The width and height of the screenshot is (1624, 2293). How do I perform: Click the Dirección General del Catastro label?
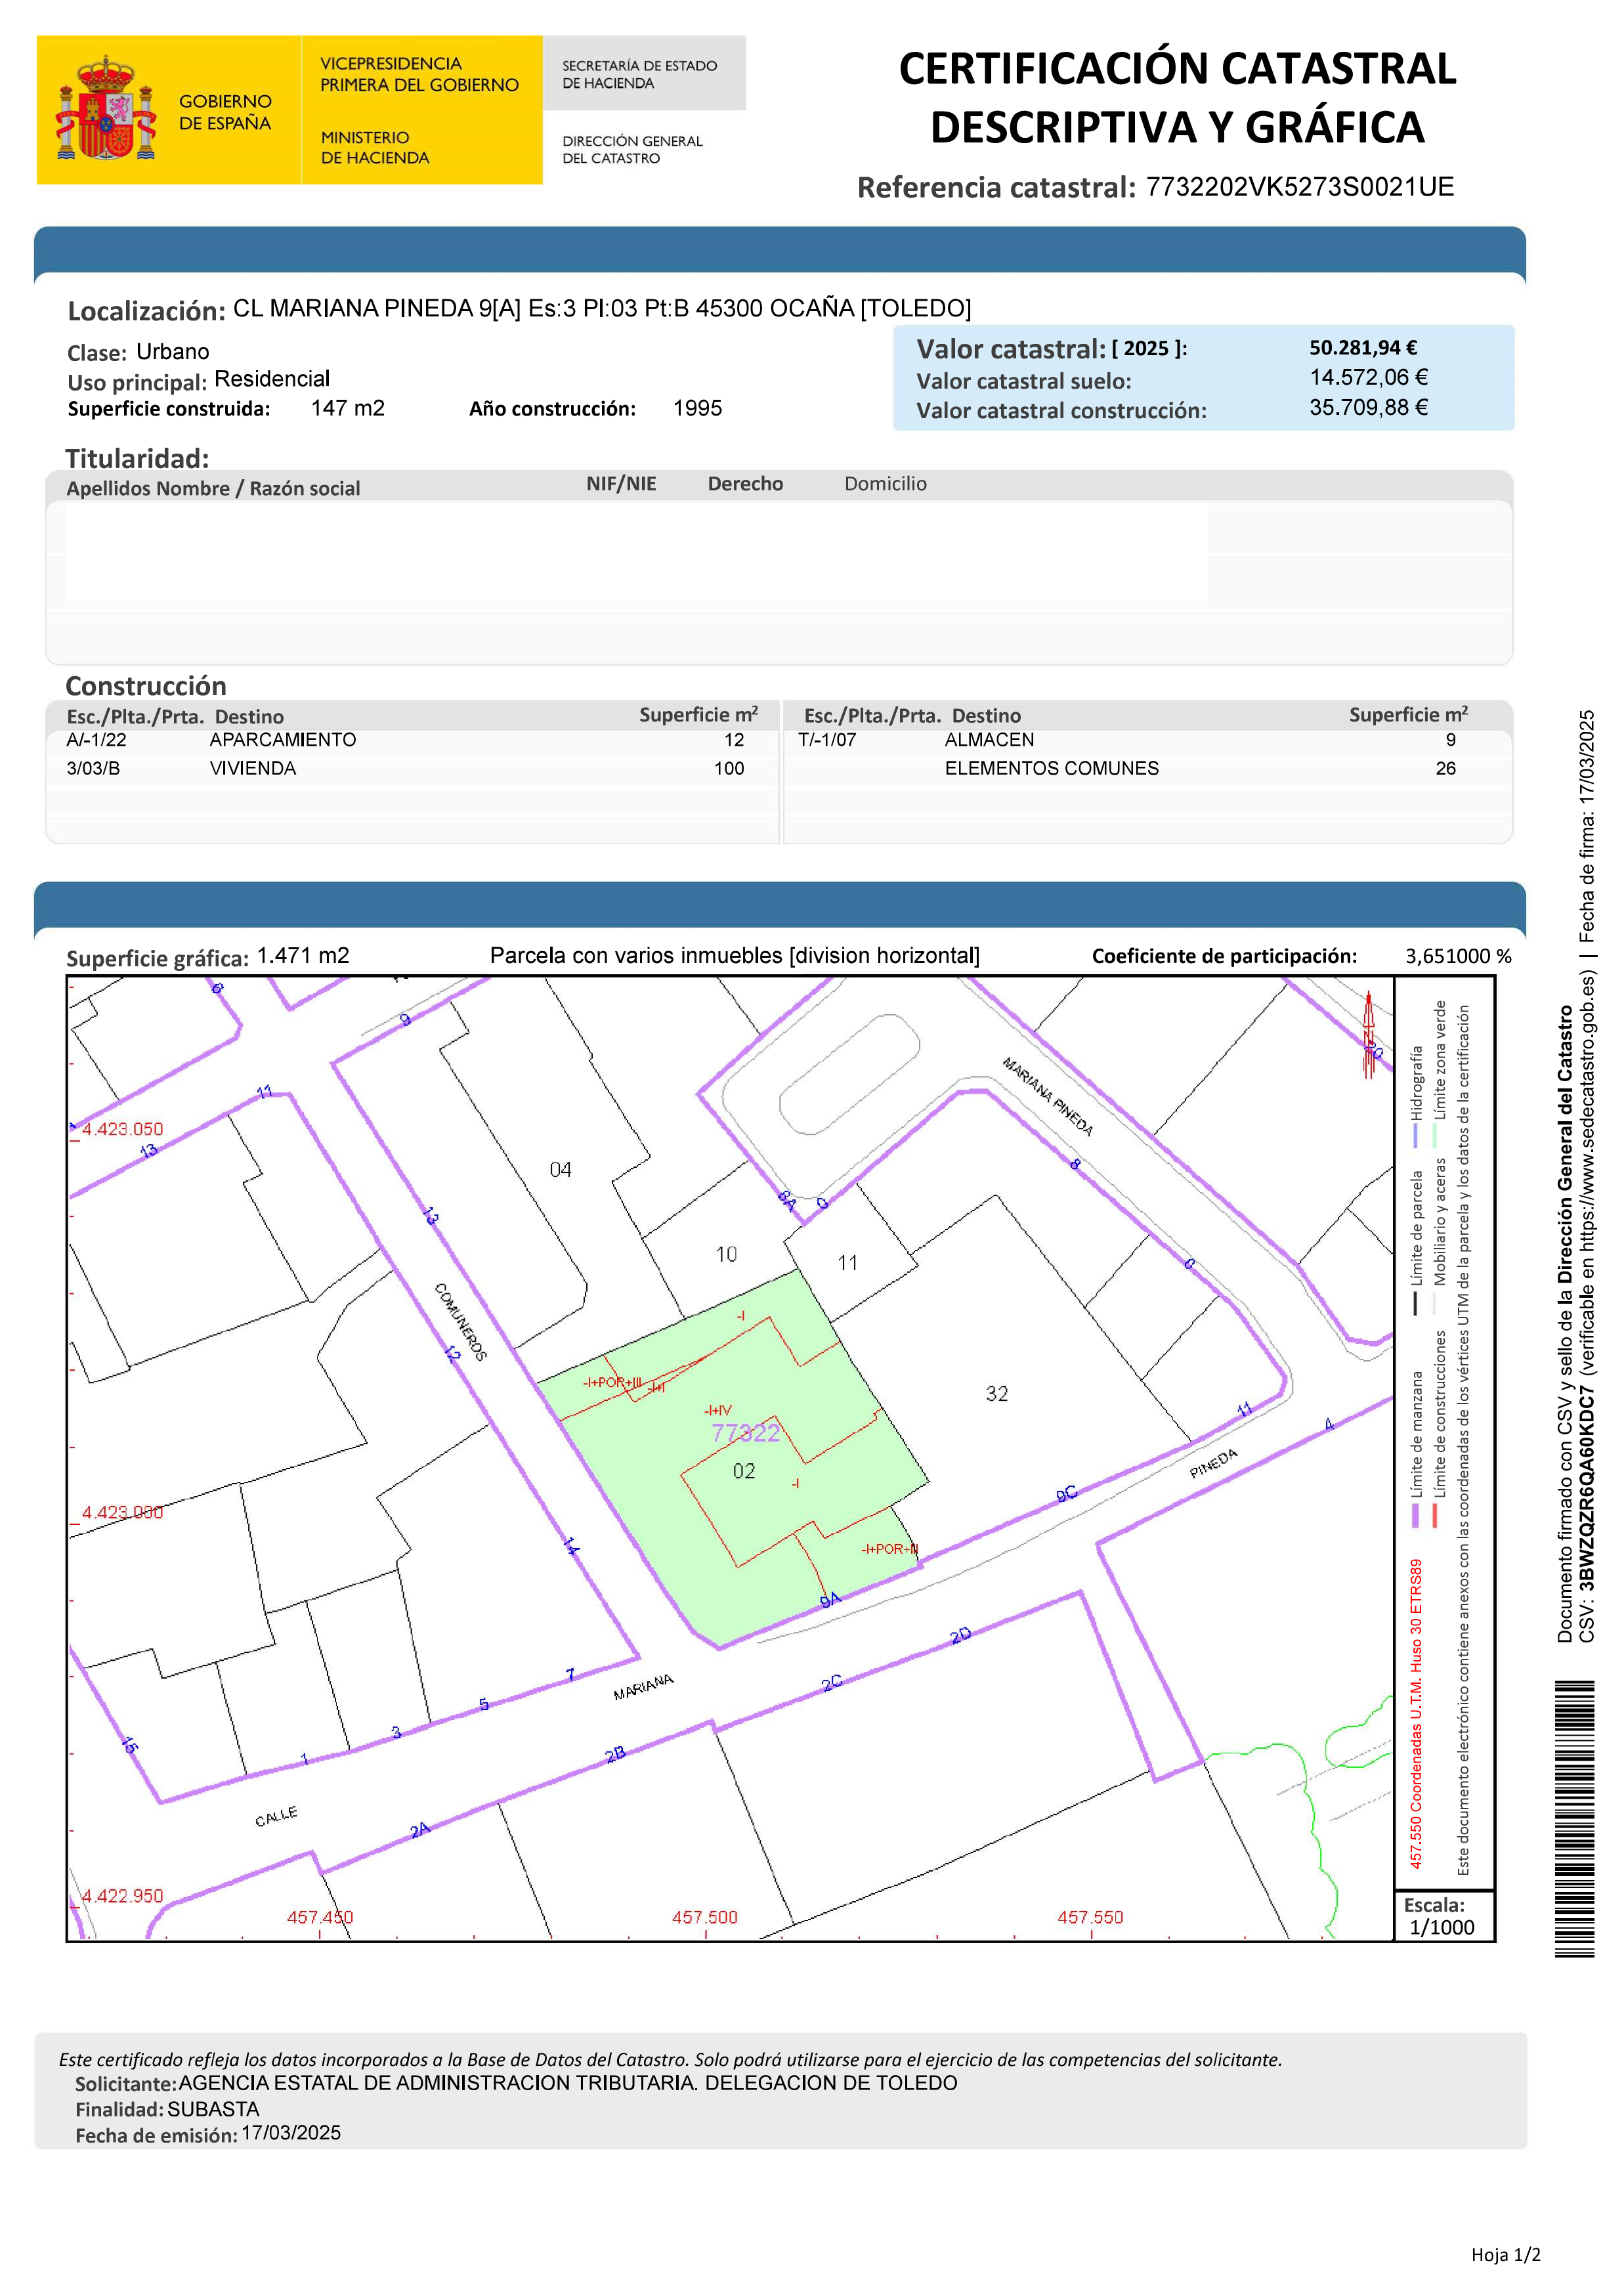coord(632,150)
